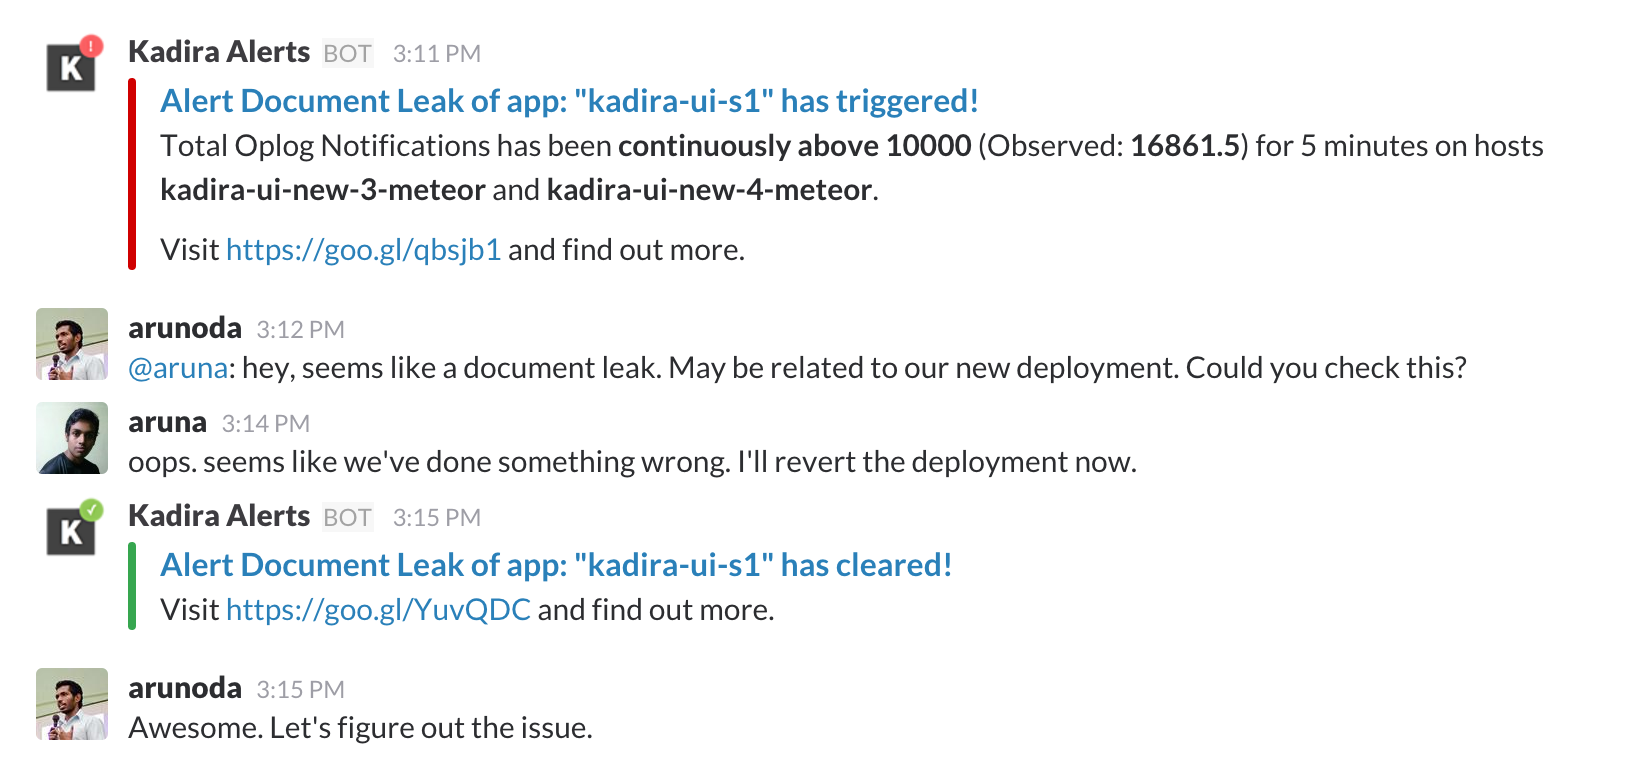Open arunoda's profile picture at 3:12 PM
This screenshot has width=1638, height=766.
(71, 344)
